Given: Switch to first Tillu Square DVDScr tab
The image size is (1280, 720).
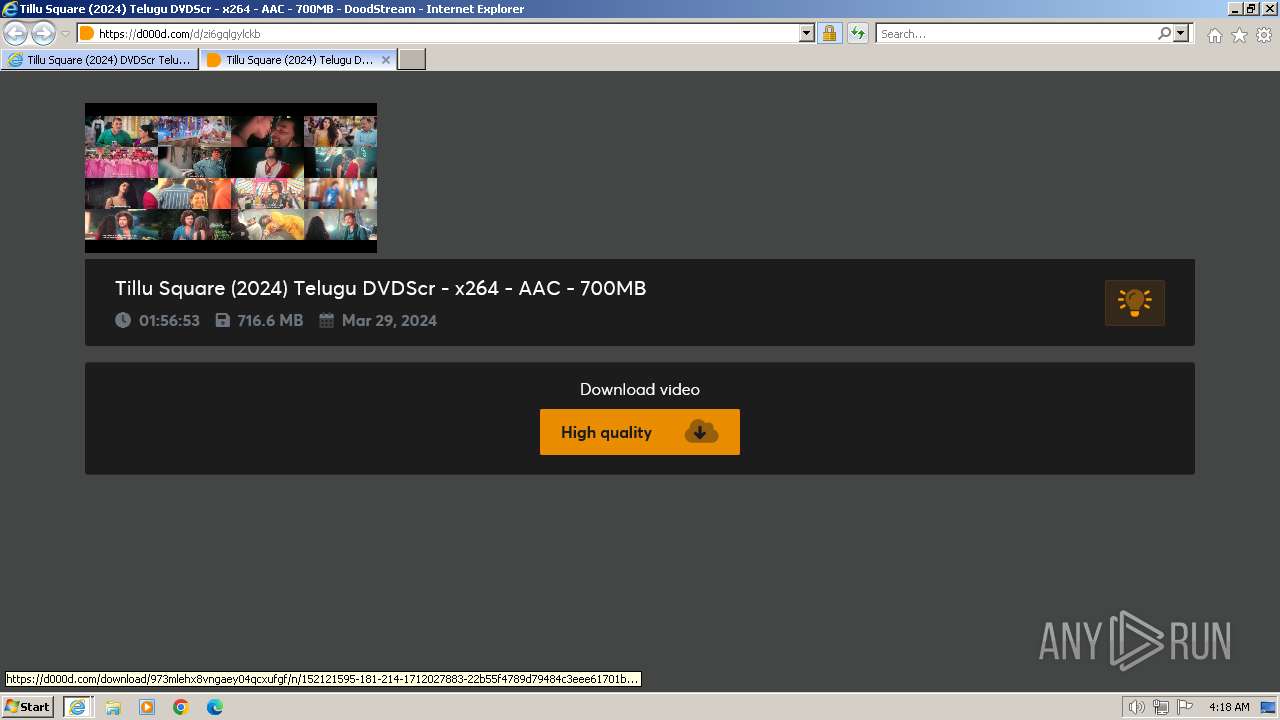Looking at the screenshot, I should (100, 60).
